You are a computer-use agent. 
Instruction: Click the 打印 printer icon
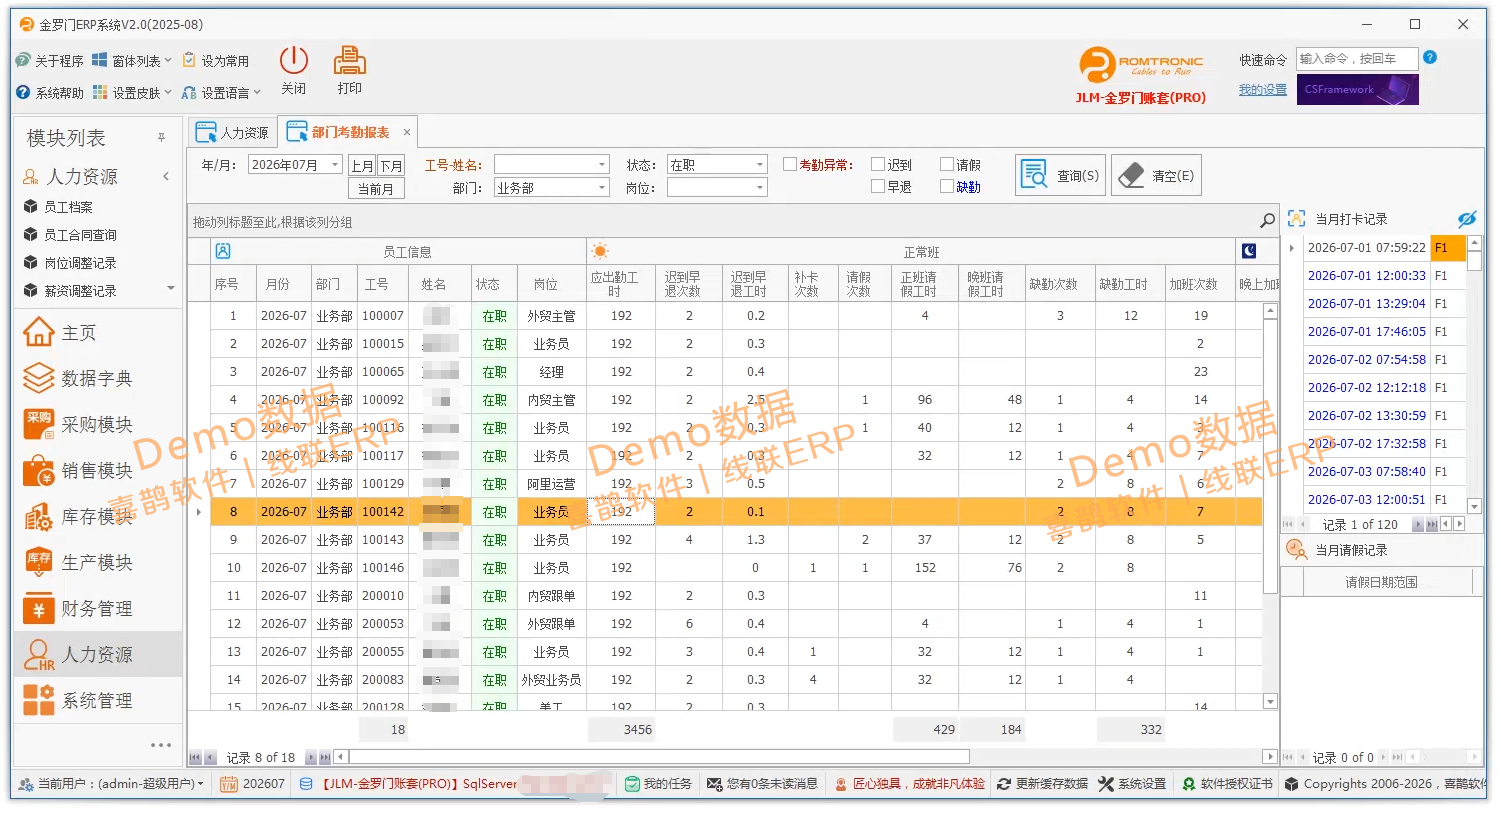pyautogui.click(x=349, y=61)
